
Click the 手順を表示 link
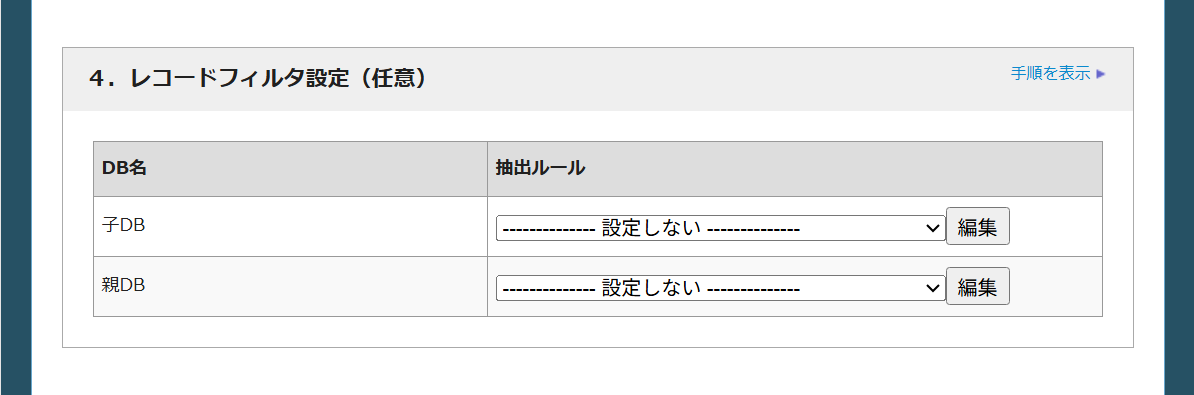pyautogui.click(x=1050, y=74)
